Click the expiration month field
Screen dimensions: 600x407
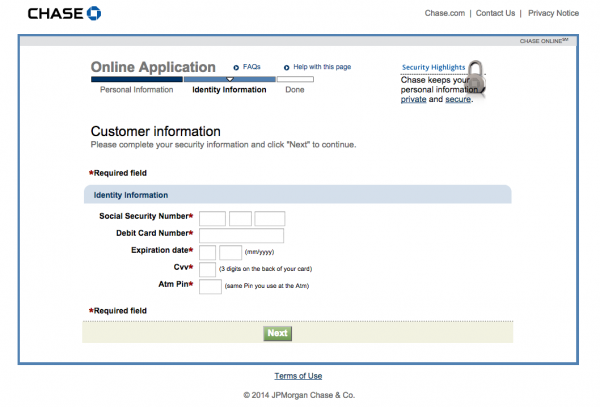pos(207,252)
